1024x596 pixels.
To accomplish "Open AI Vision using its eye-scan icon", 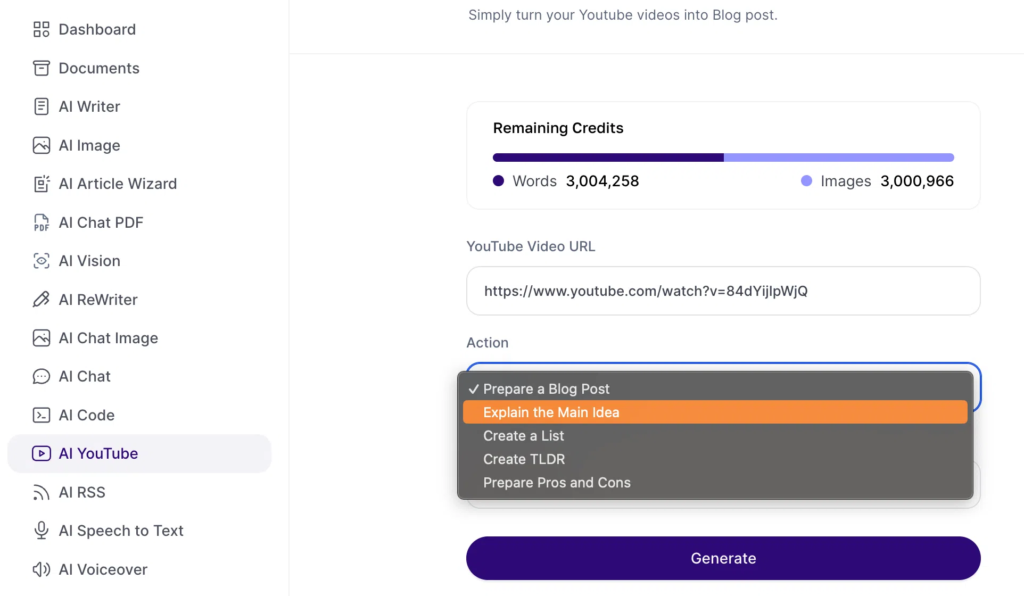I will (x=41, y=261).
